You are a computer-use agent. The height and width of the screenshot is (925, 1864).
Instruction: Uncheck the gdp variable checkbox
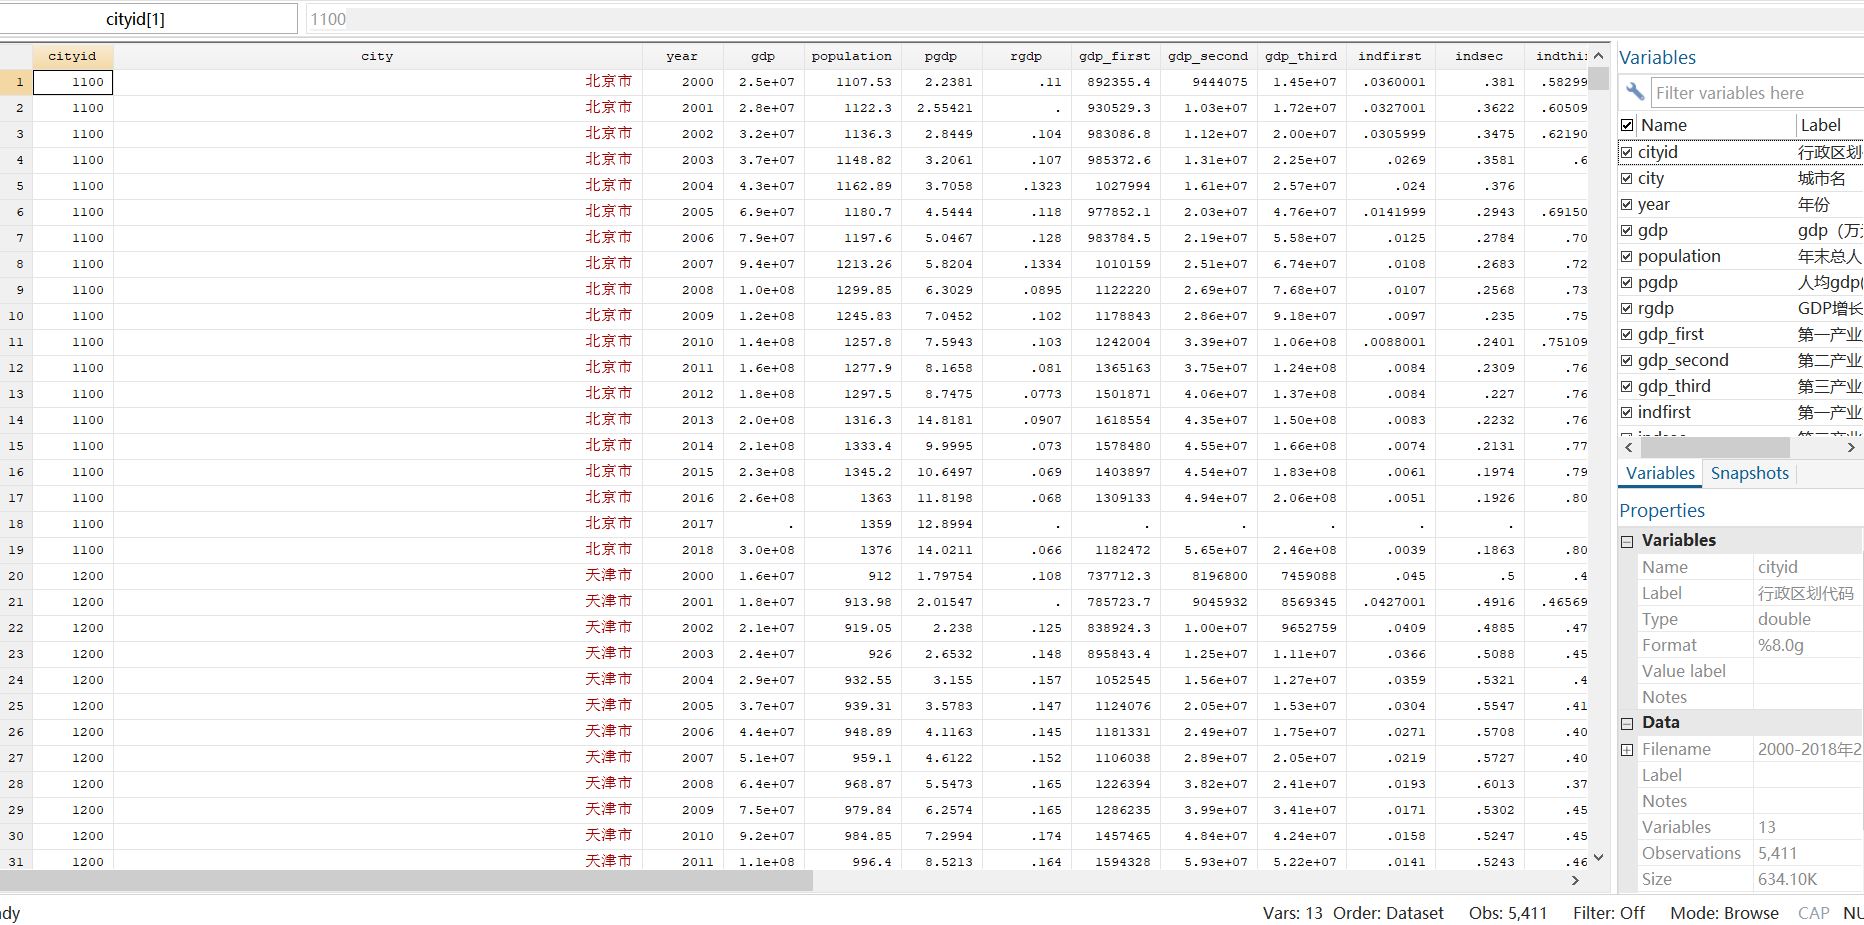tap(1627, 230)
